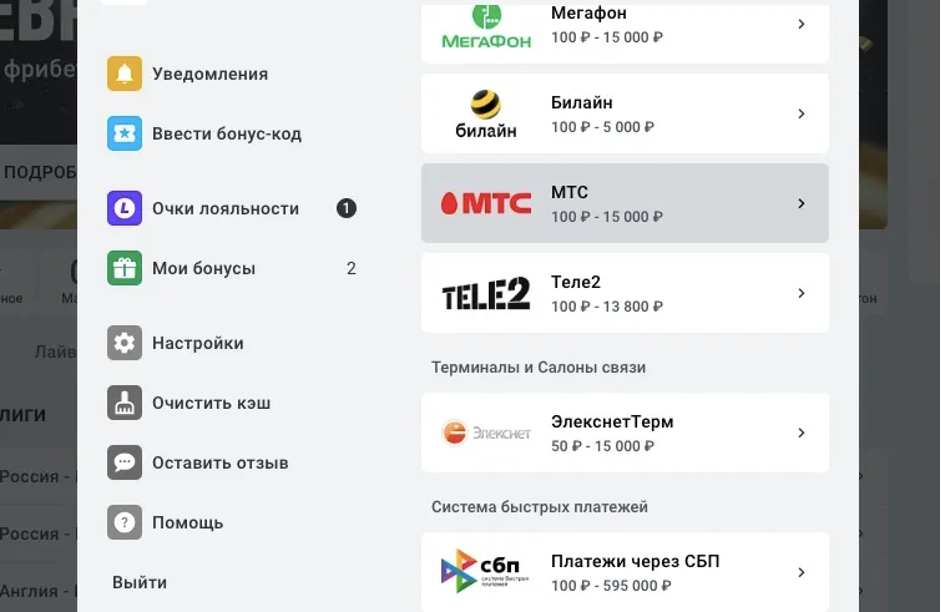Open the Уведомления menu item
The width and height of the screenshot is (941, 612).
click(210, 74)
